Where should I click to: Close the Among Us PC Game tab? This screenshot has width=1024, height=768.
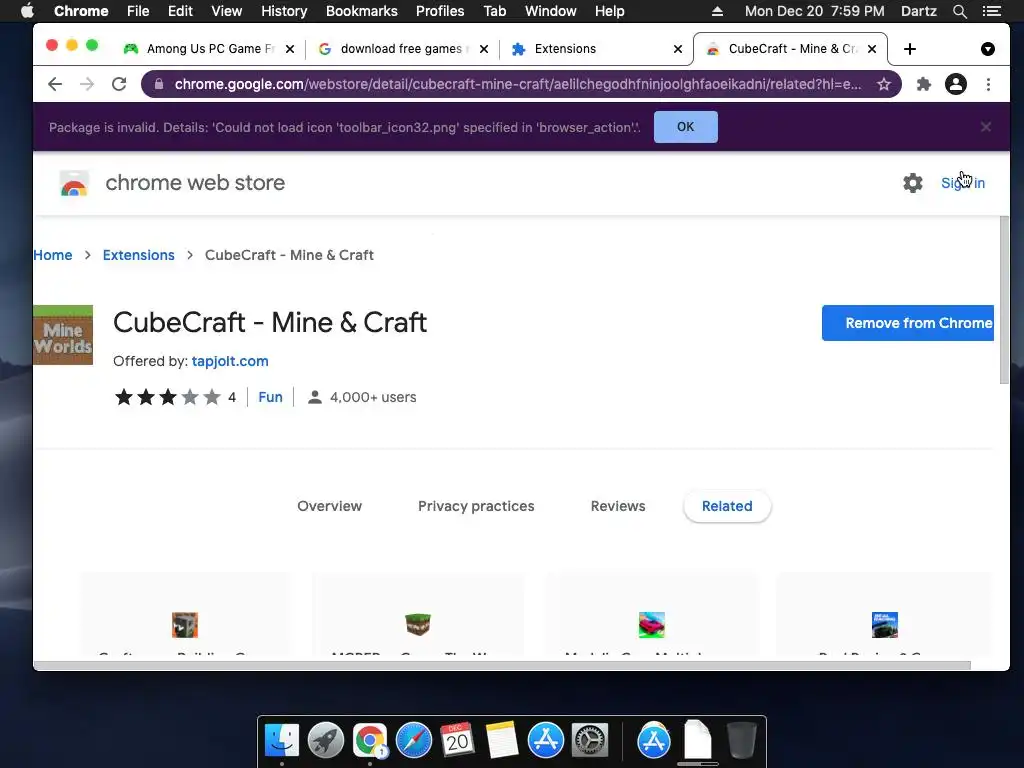[x=290, y=49]
